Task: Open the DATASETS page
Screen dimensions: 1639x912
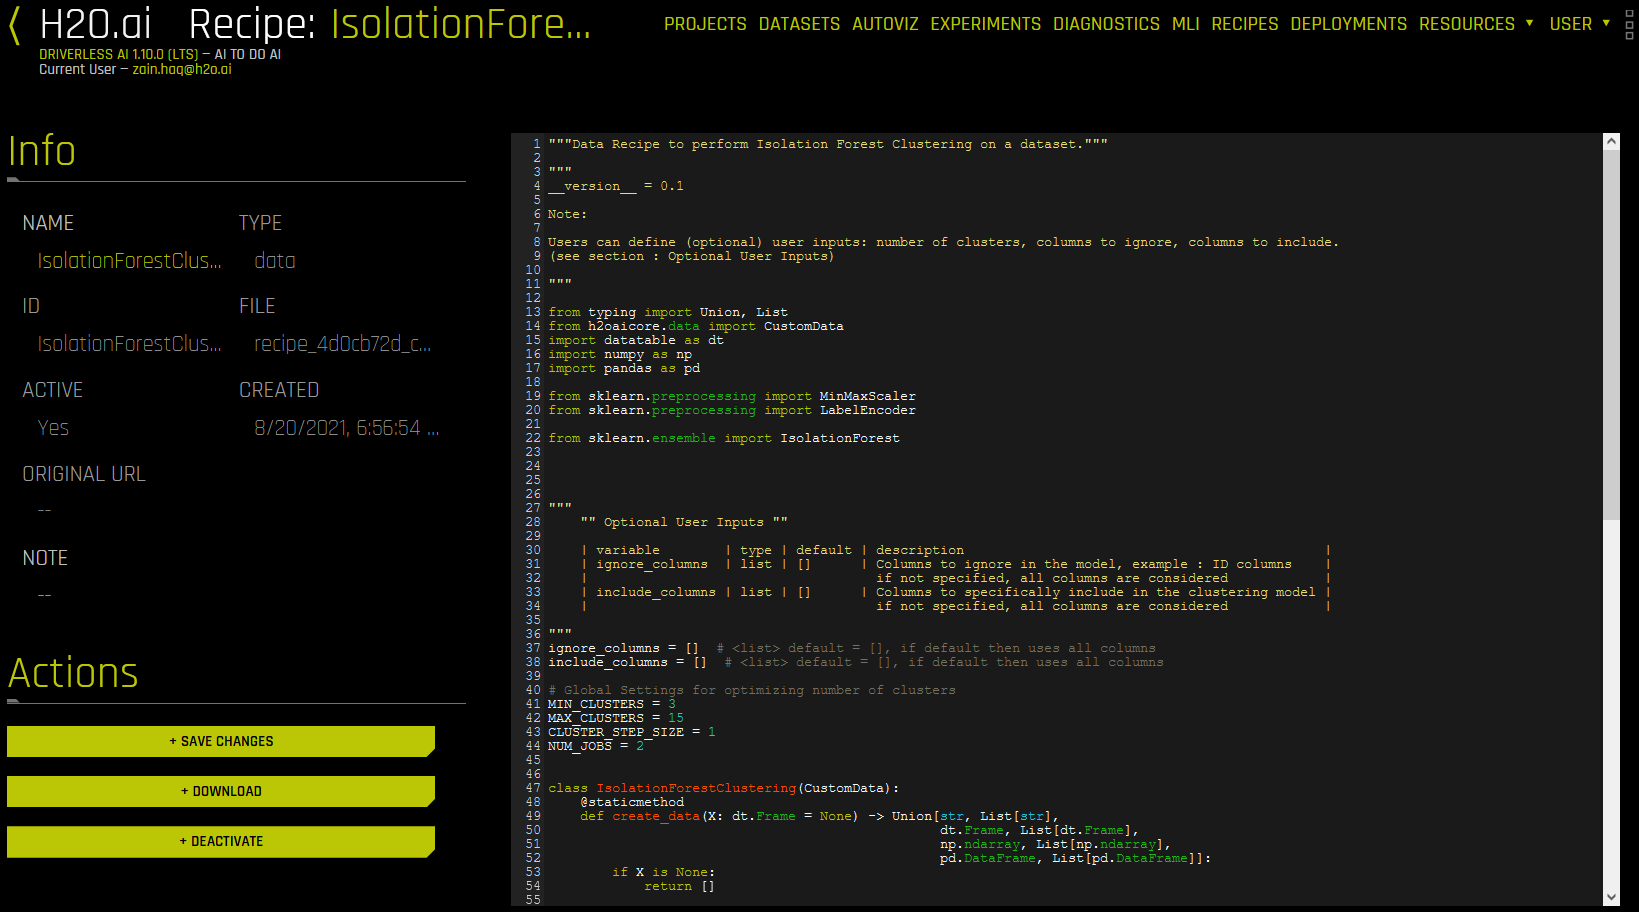Action: (x=799, y=24)
